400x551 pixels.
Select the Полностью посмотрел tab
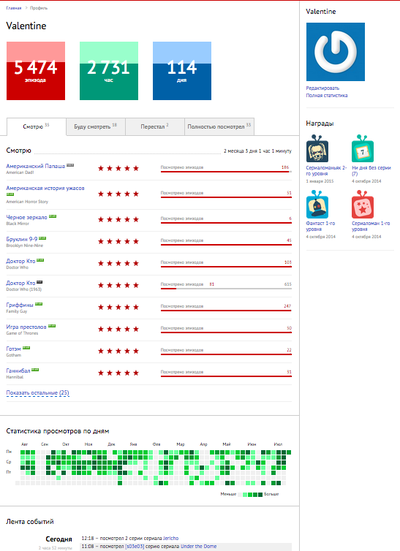219,127
